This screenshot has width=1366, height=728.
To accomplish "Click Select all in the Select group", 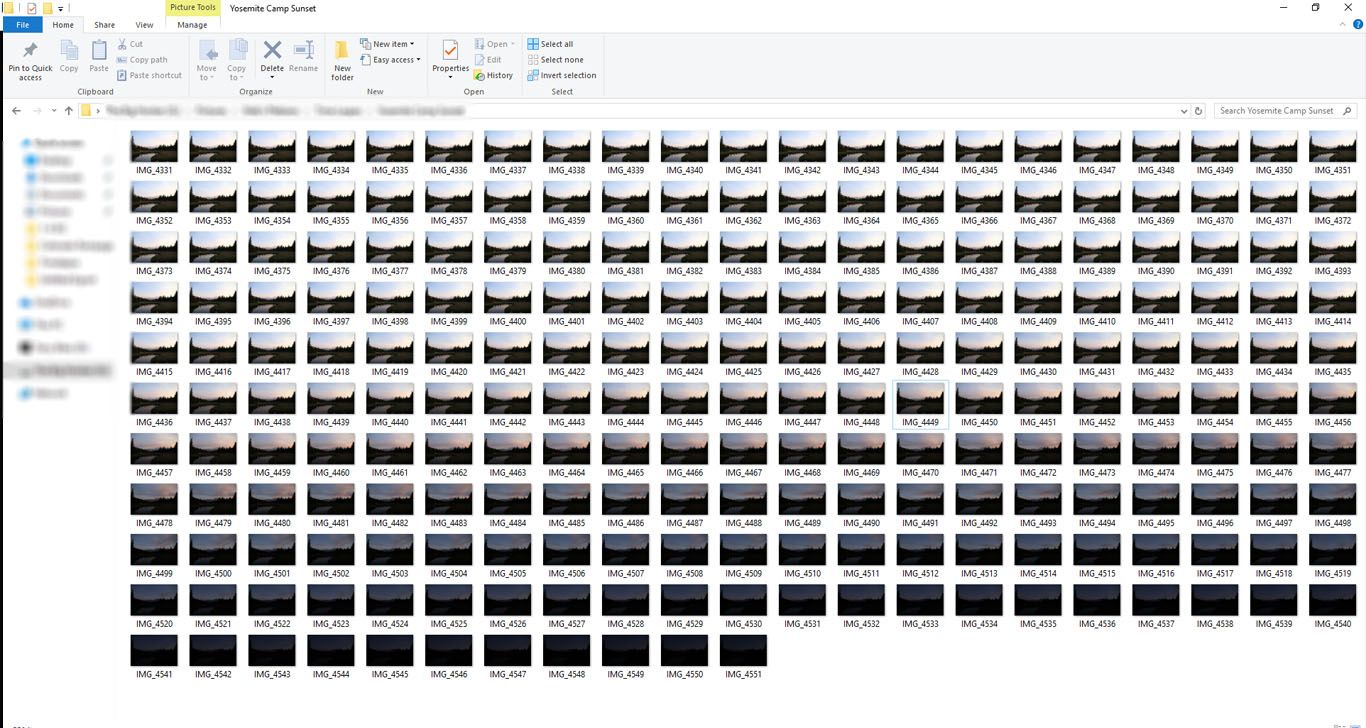I will (550, 44).
